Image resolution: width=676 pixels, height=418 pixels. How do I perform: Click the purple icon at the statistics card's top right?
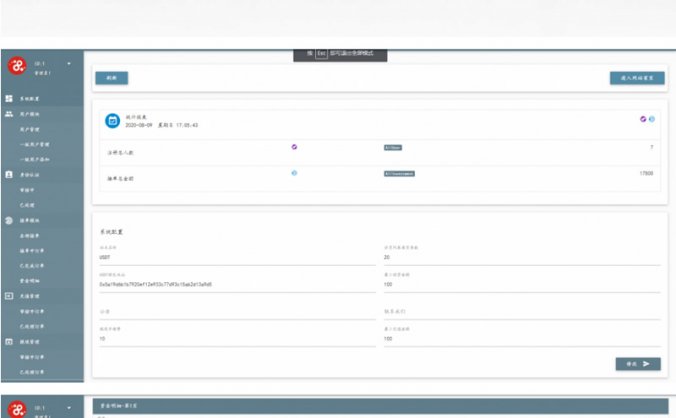(x=643, y=119)
